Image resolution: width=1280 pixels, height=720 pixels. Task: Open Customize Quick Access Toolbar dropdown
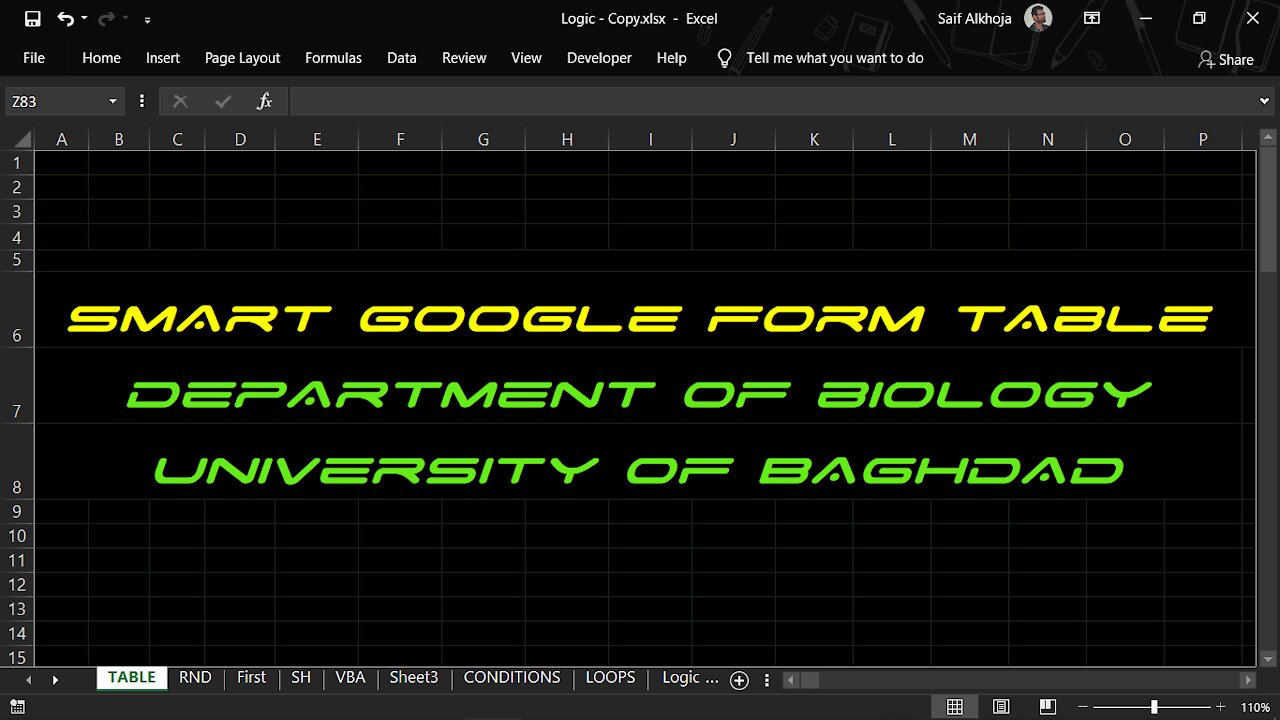[x=148, y=19]
